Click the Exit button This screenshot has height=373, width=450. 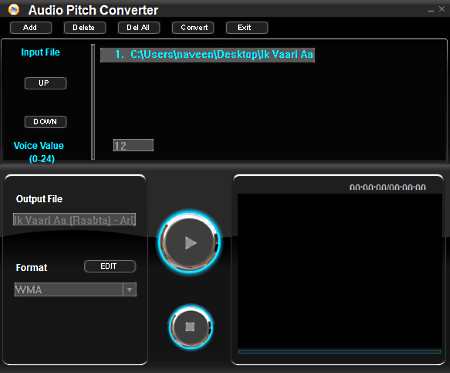point(247,28)
